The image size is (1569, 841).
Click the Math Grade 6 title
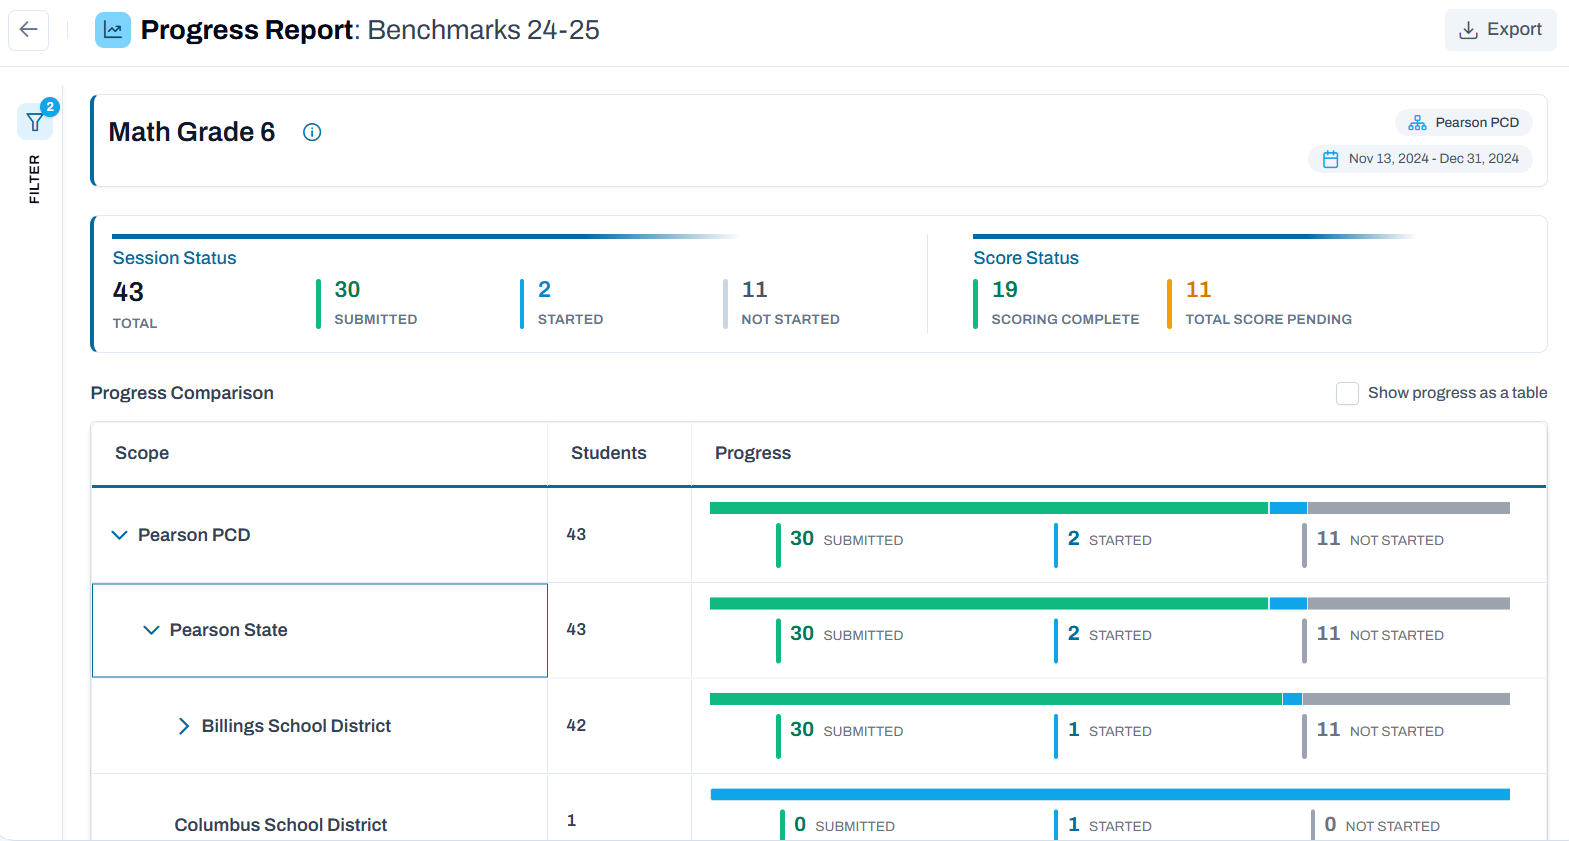192,132
